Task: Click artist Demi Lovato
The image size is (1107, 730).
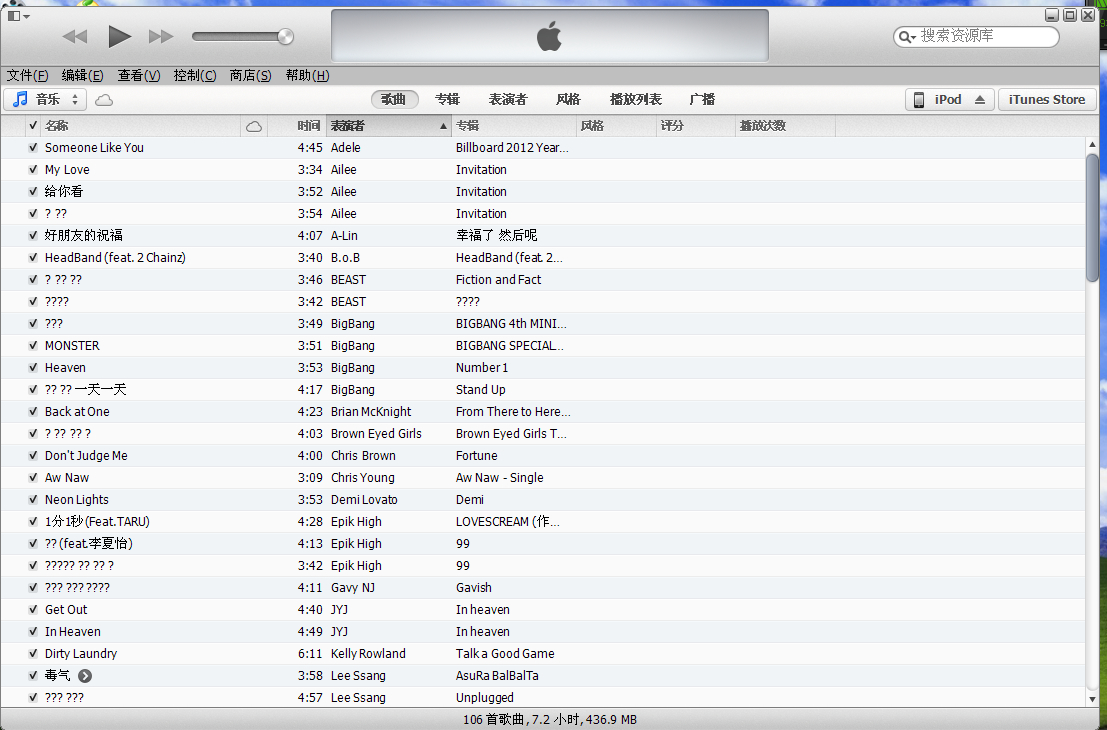Action: tap(364, 499)
